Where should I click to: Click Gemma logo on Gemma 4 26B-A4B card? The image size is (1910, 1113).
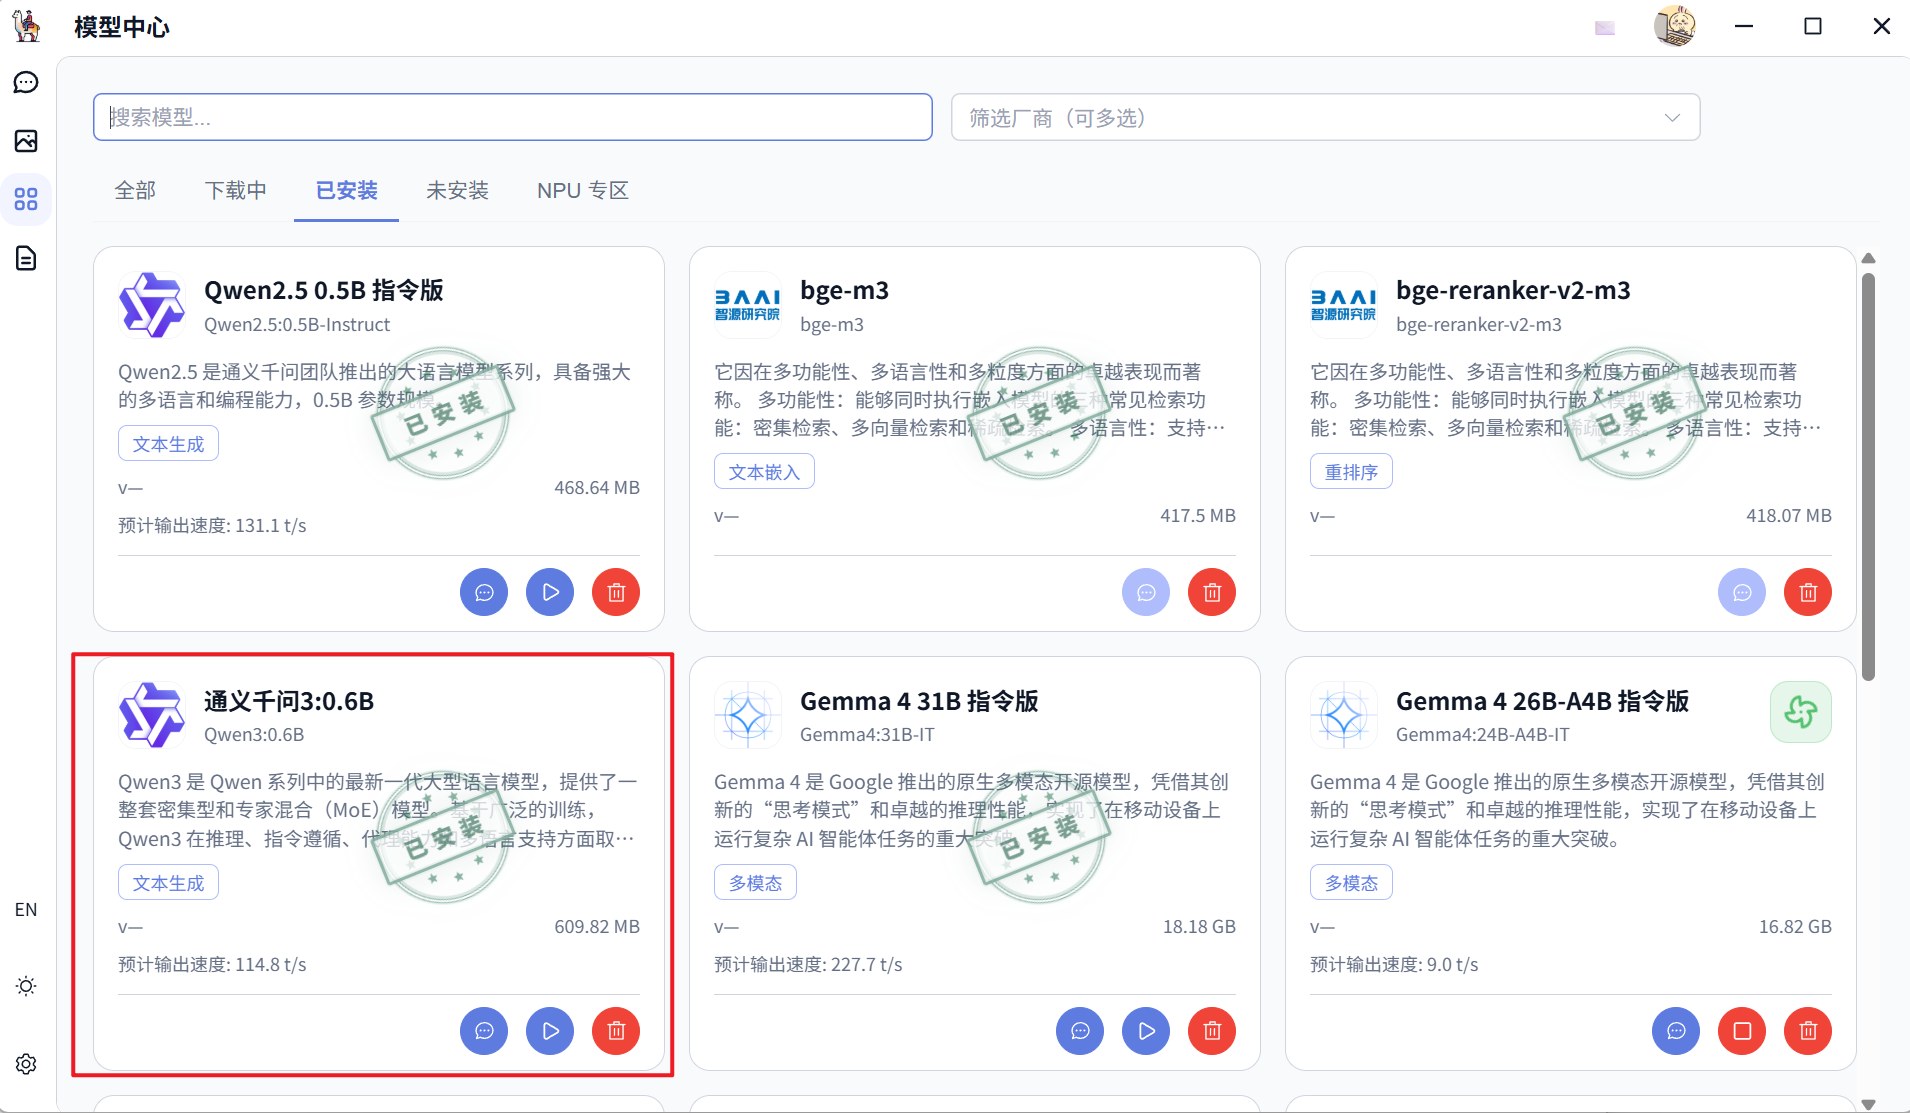(x=1343, y=715)
